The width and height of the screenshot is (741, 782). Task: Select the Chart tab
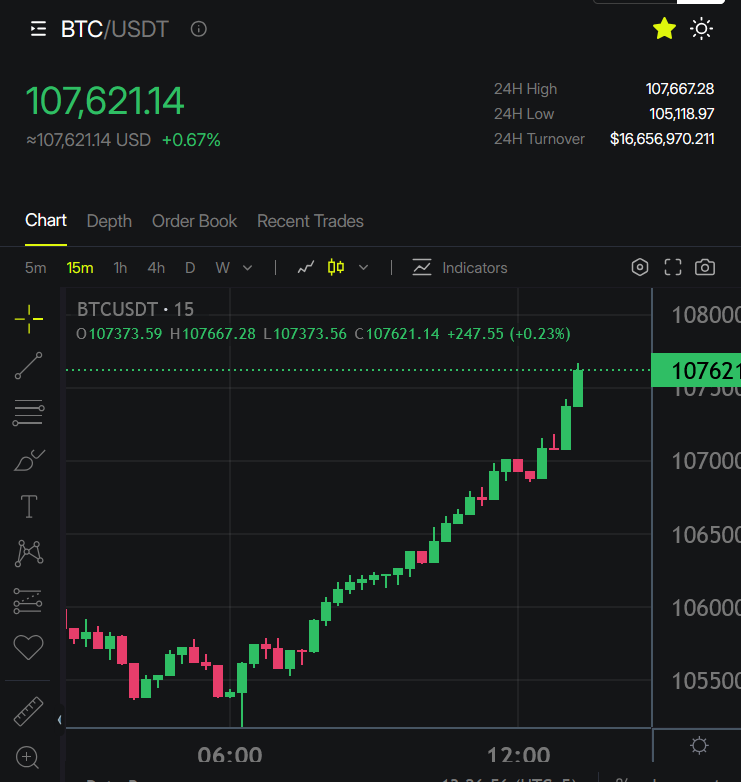pyautogui.click(x=46, y=220)
